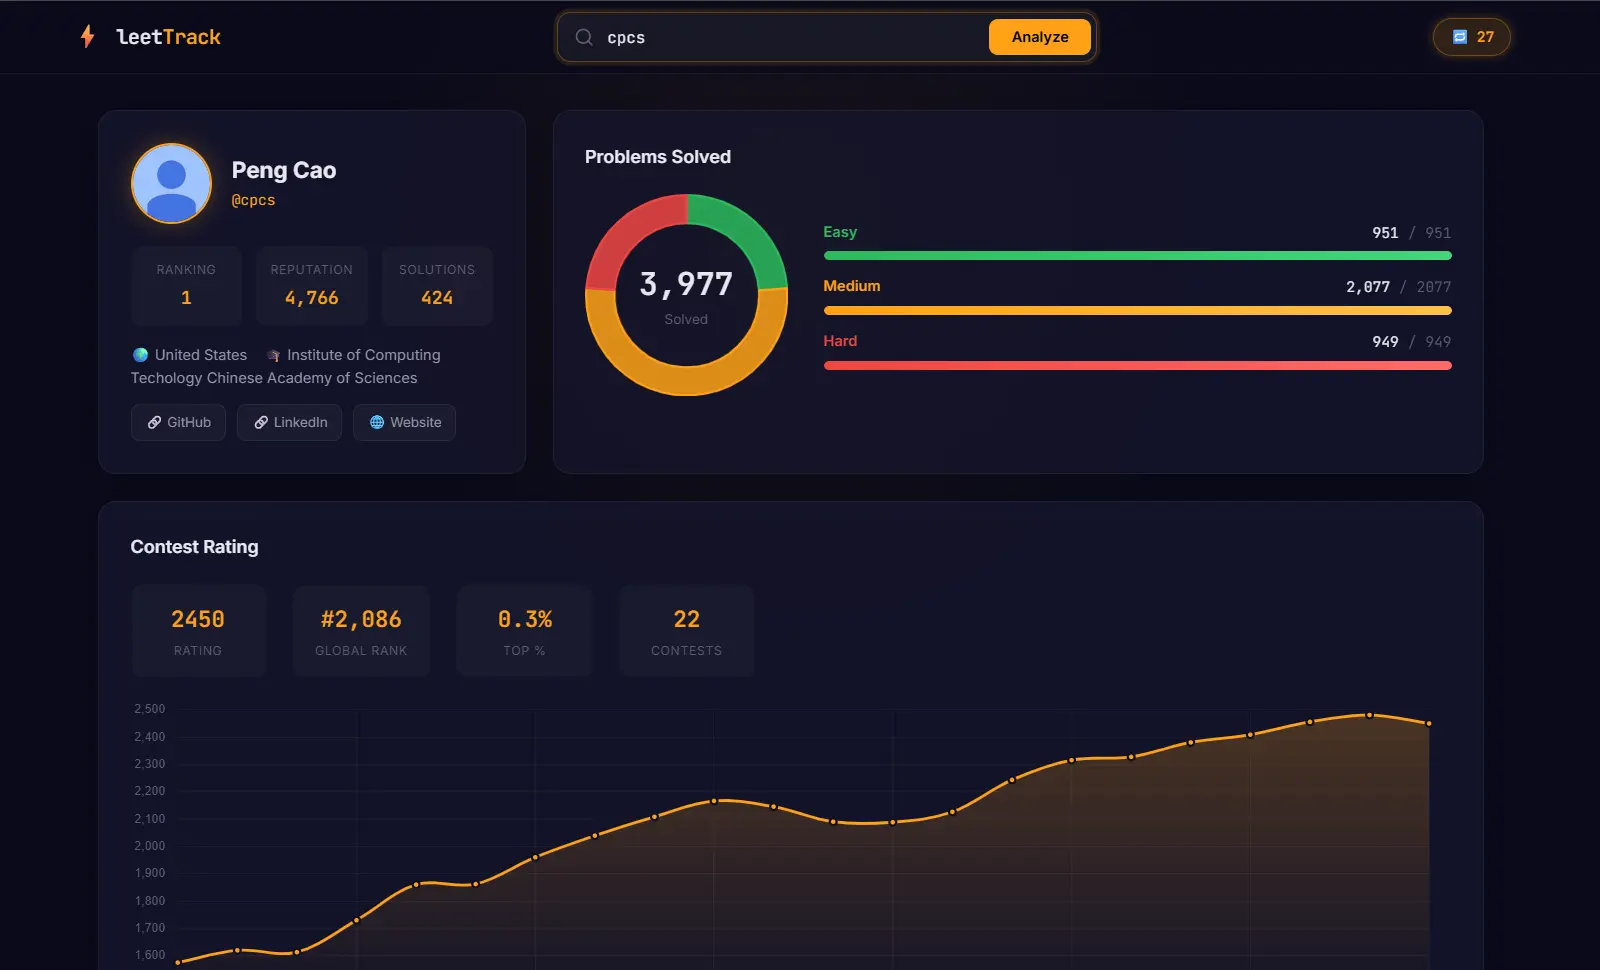Click the Problems Solved heading
The image size is (1600, 970).
(658, 157)
